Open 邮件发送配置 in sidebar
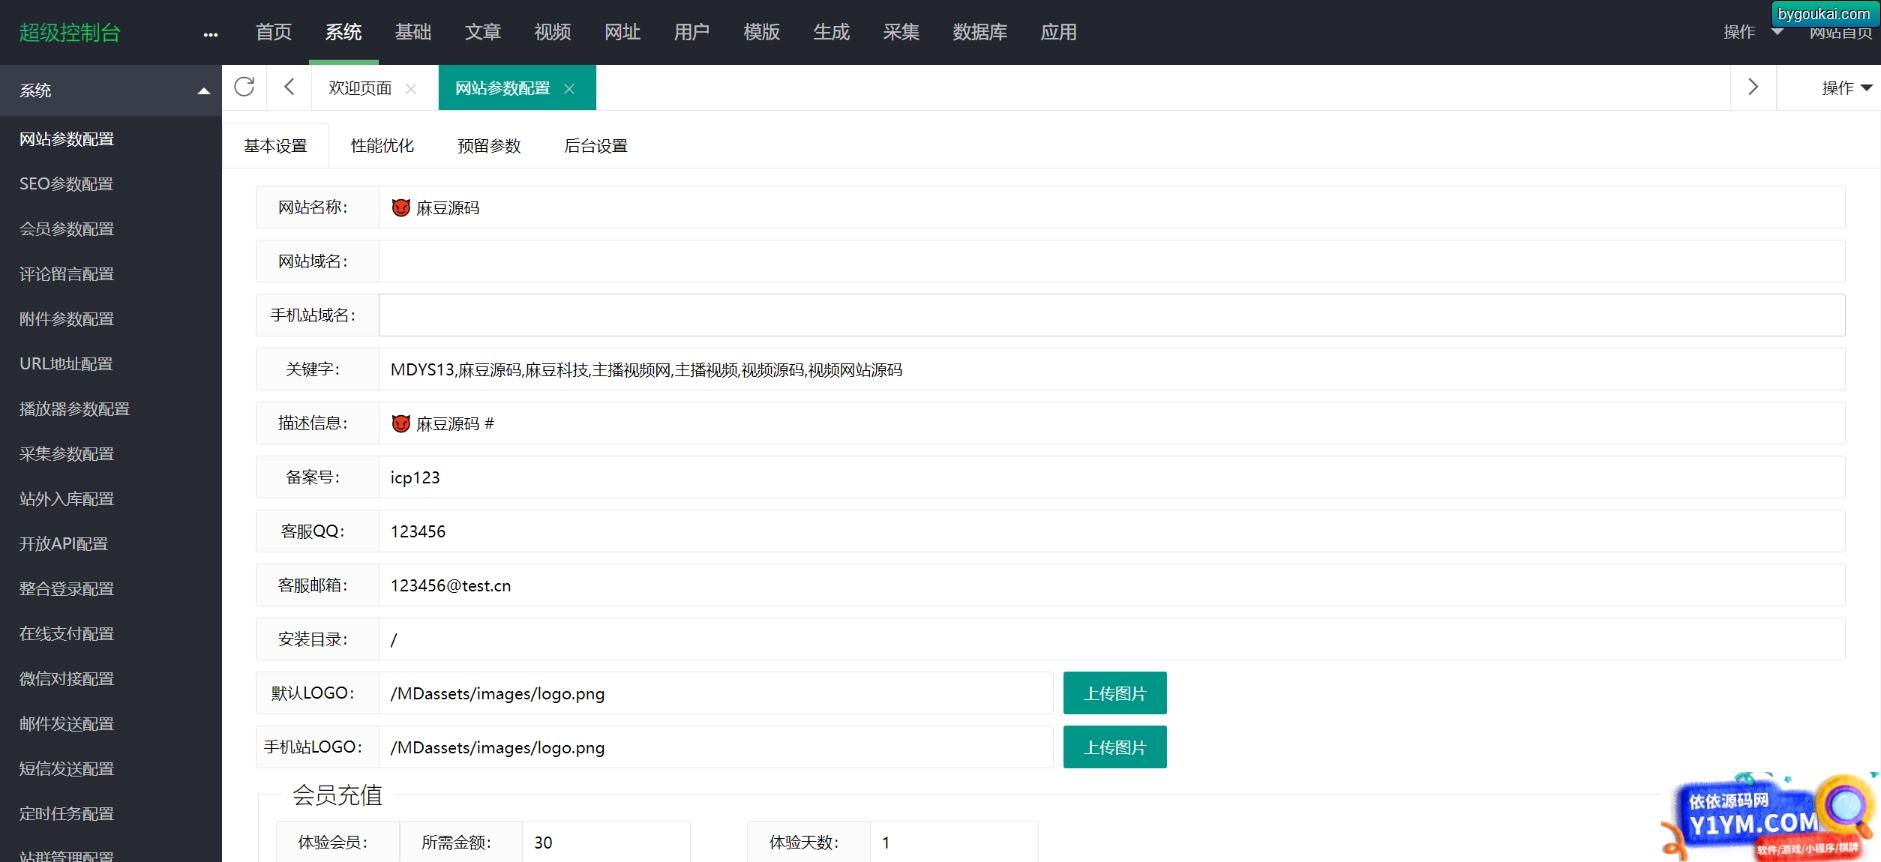Image resolution: width=1881 pixels, height=862 pixels. (x=67, y=724)
